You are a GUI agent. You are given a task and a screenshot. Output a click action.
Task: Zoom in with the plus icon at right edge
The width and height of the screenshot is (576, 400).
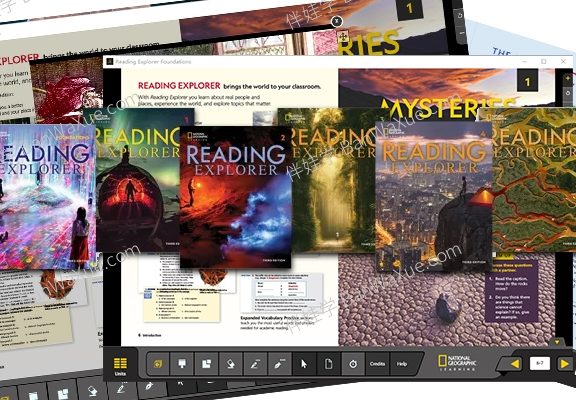click(568, 78)
